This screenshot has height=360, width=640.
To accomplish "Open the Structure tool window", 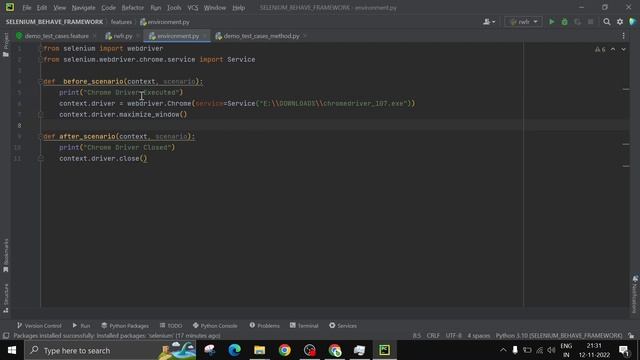I will point(6,298).
